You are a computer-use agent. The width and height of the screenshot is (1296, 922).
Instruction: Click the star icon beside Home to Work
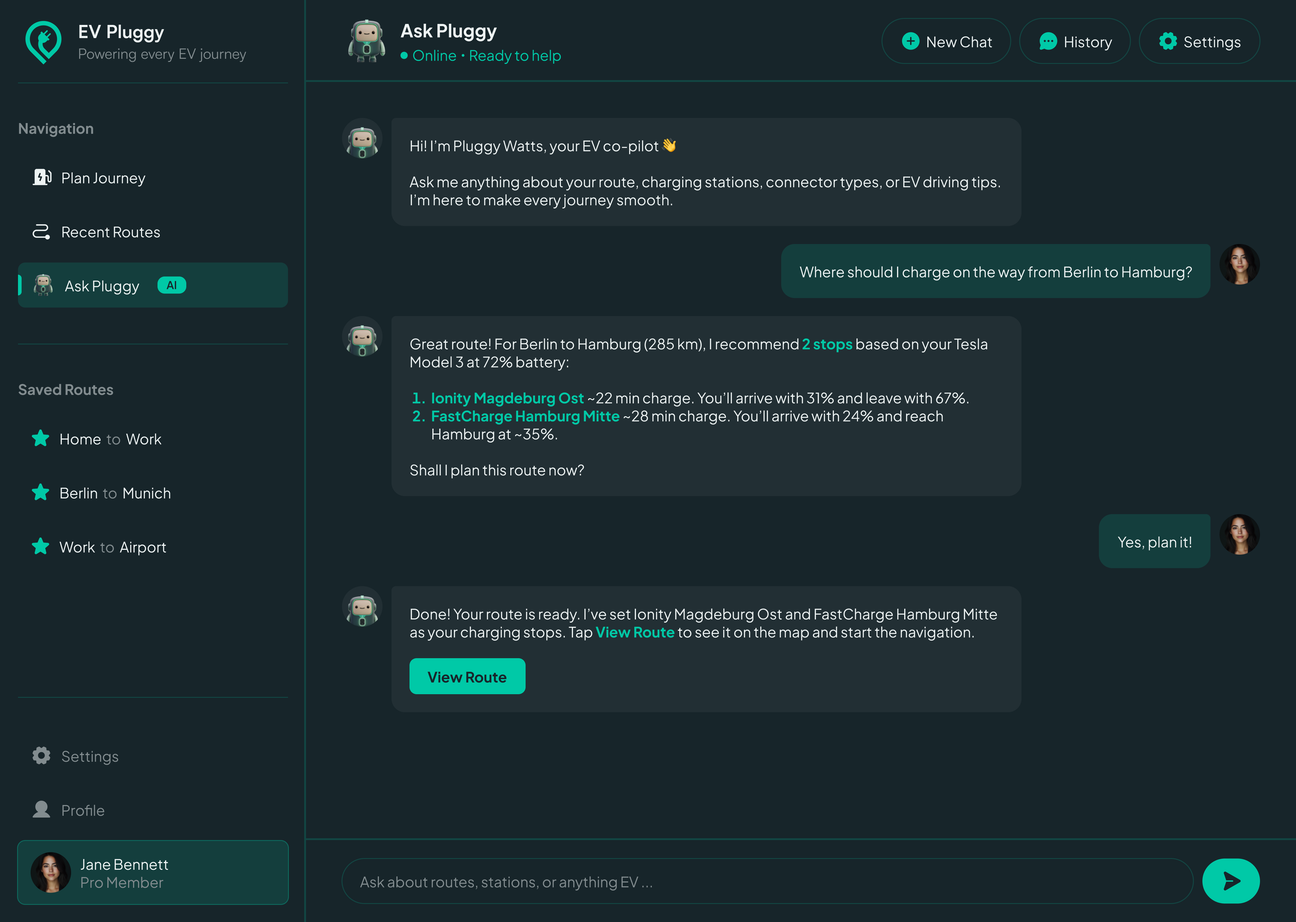(x=40, y=438)
